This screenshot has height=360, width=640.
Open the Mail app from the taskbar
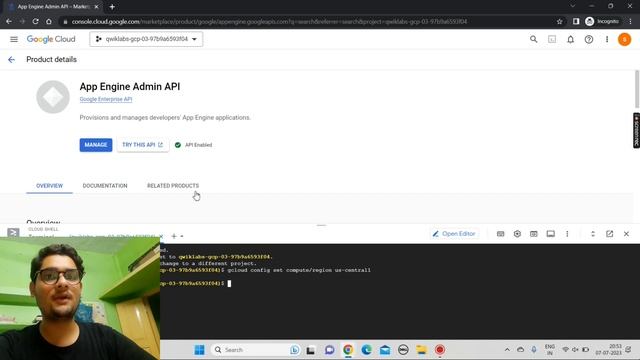point(384,350)
